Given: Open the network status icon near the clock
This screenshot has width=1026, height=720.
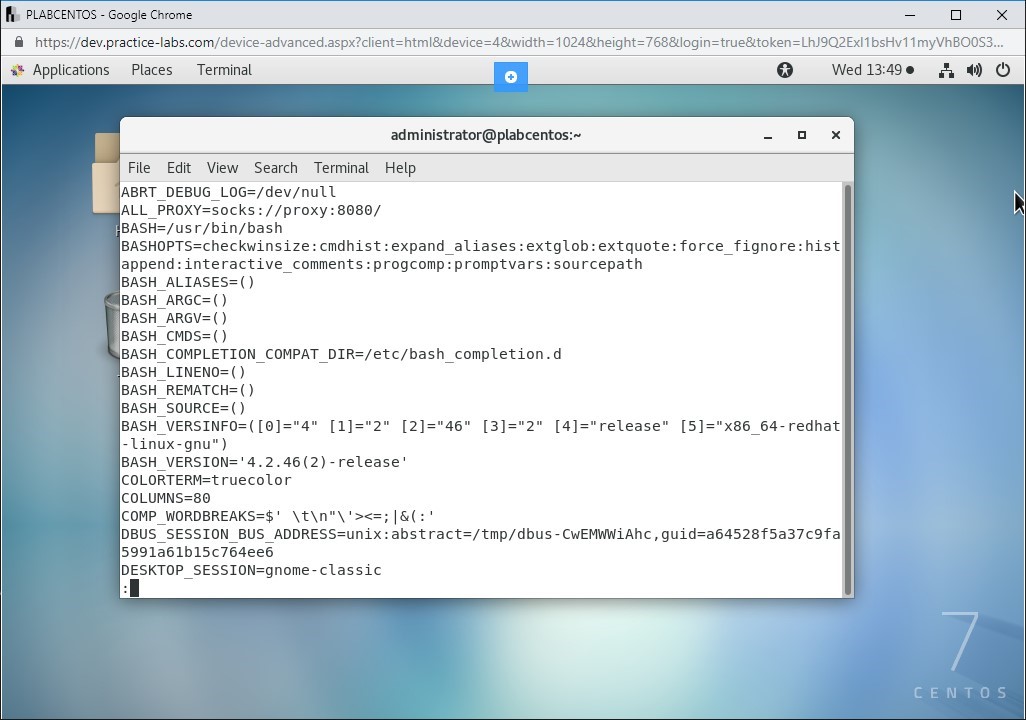Looking at the screenshot, I should click(x=945, y=70).
